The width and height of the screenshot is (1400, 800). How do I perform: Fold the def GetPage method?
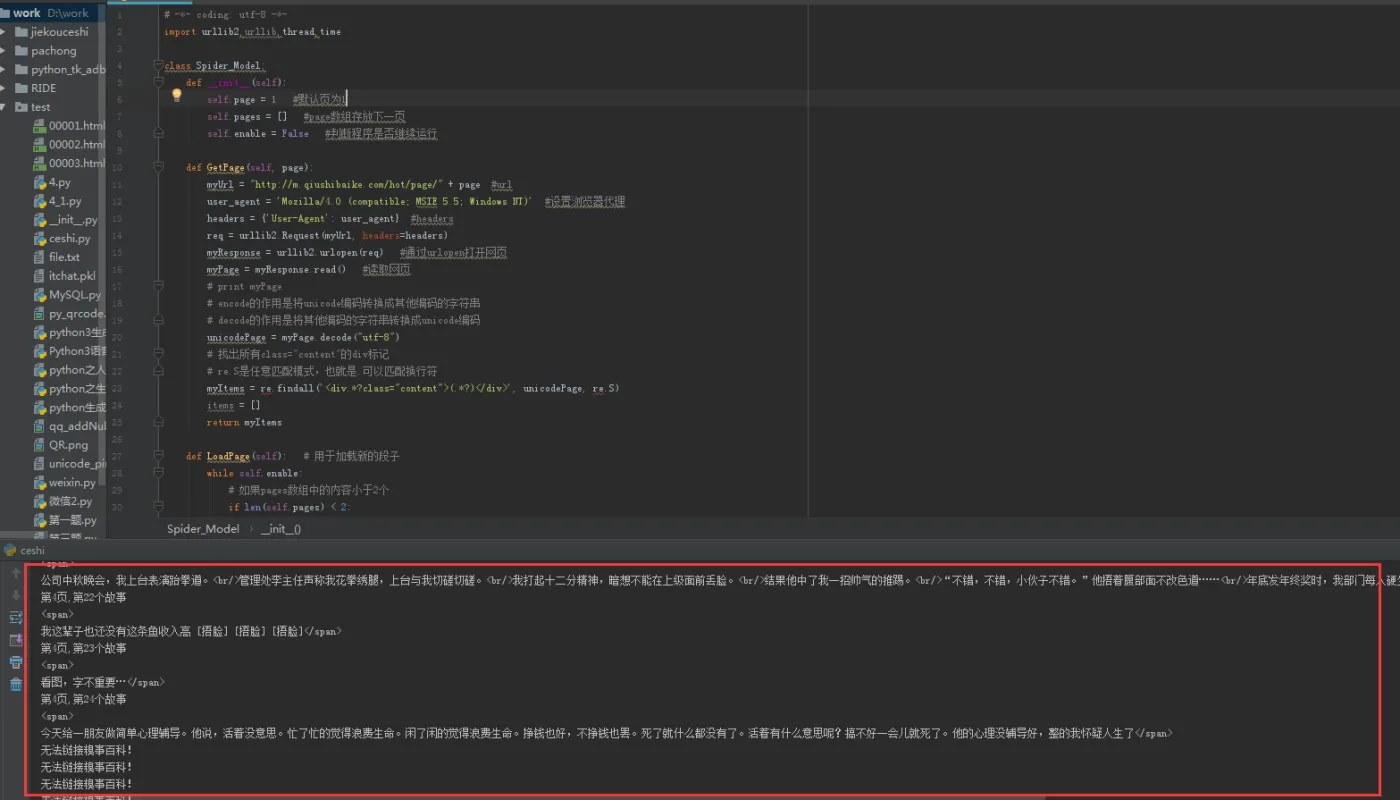pyautogui.click(x=158, y=168)
